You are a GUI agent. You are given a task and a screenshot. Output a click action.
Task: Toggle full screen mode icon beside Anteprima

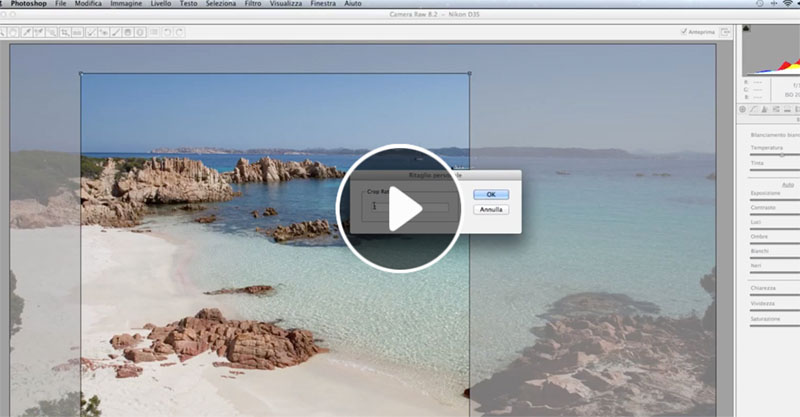(725, 32)
